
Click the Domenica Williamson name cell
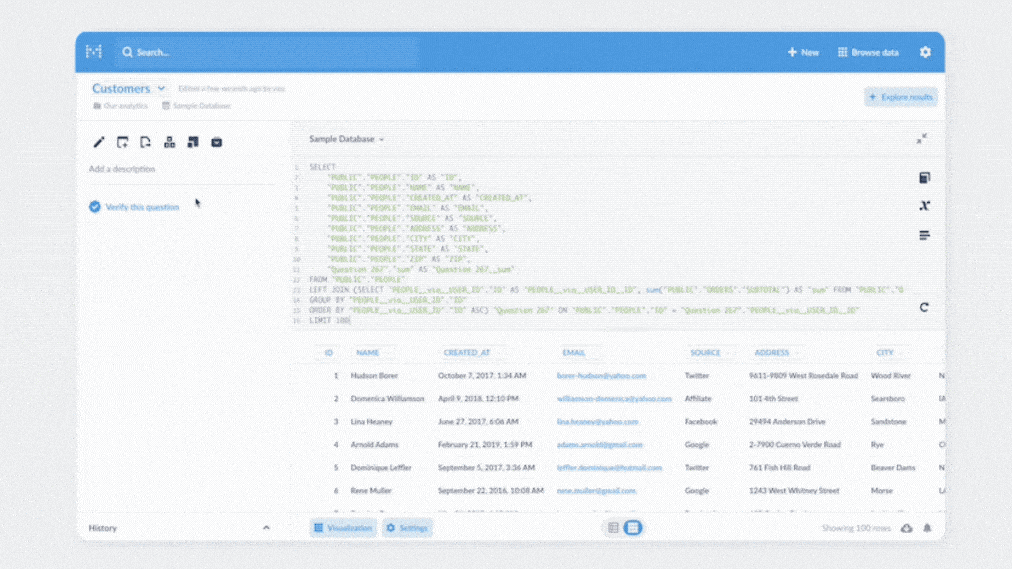tap(387, 399)
